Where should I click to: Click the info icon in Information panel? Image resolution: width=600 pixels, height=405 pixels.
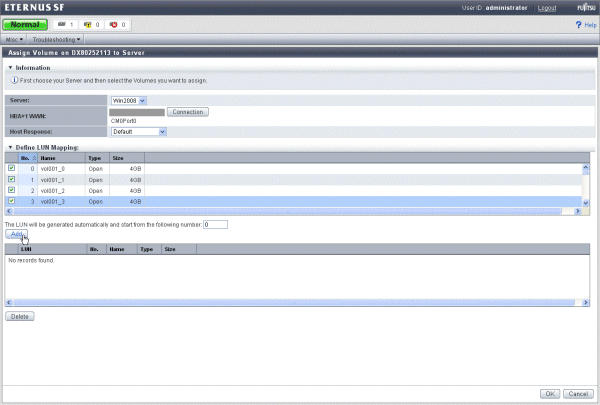pyautogui.click(x=14, y=80)
